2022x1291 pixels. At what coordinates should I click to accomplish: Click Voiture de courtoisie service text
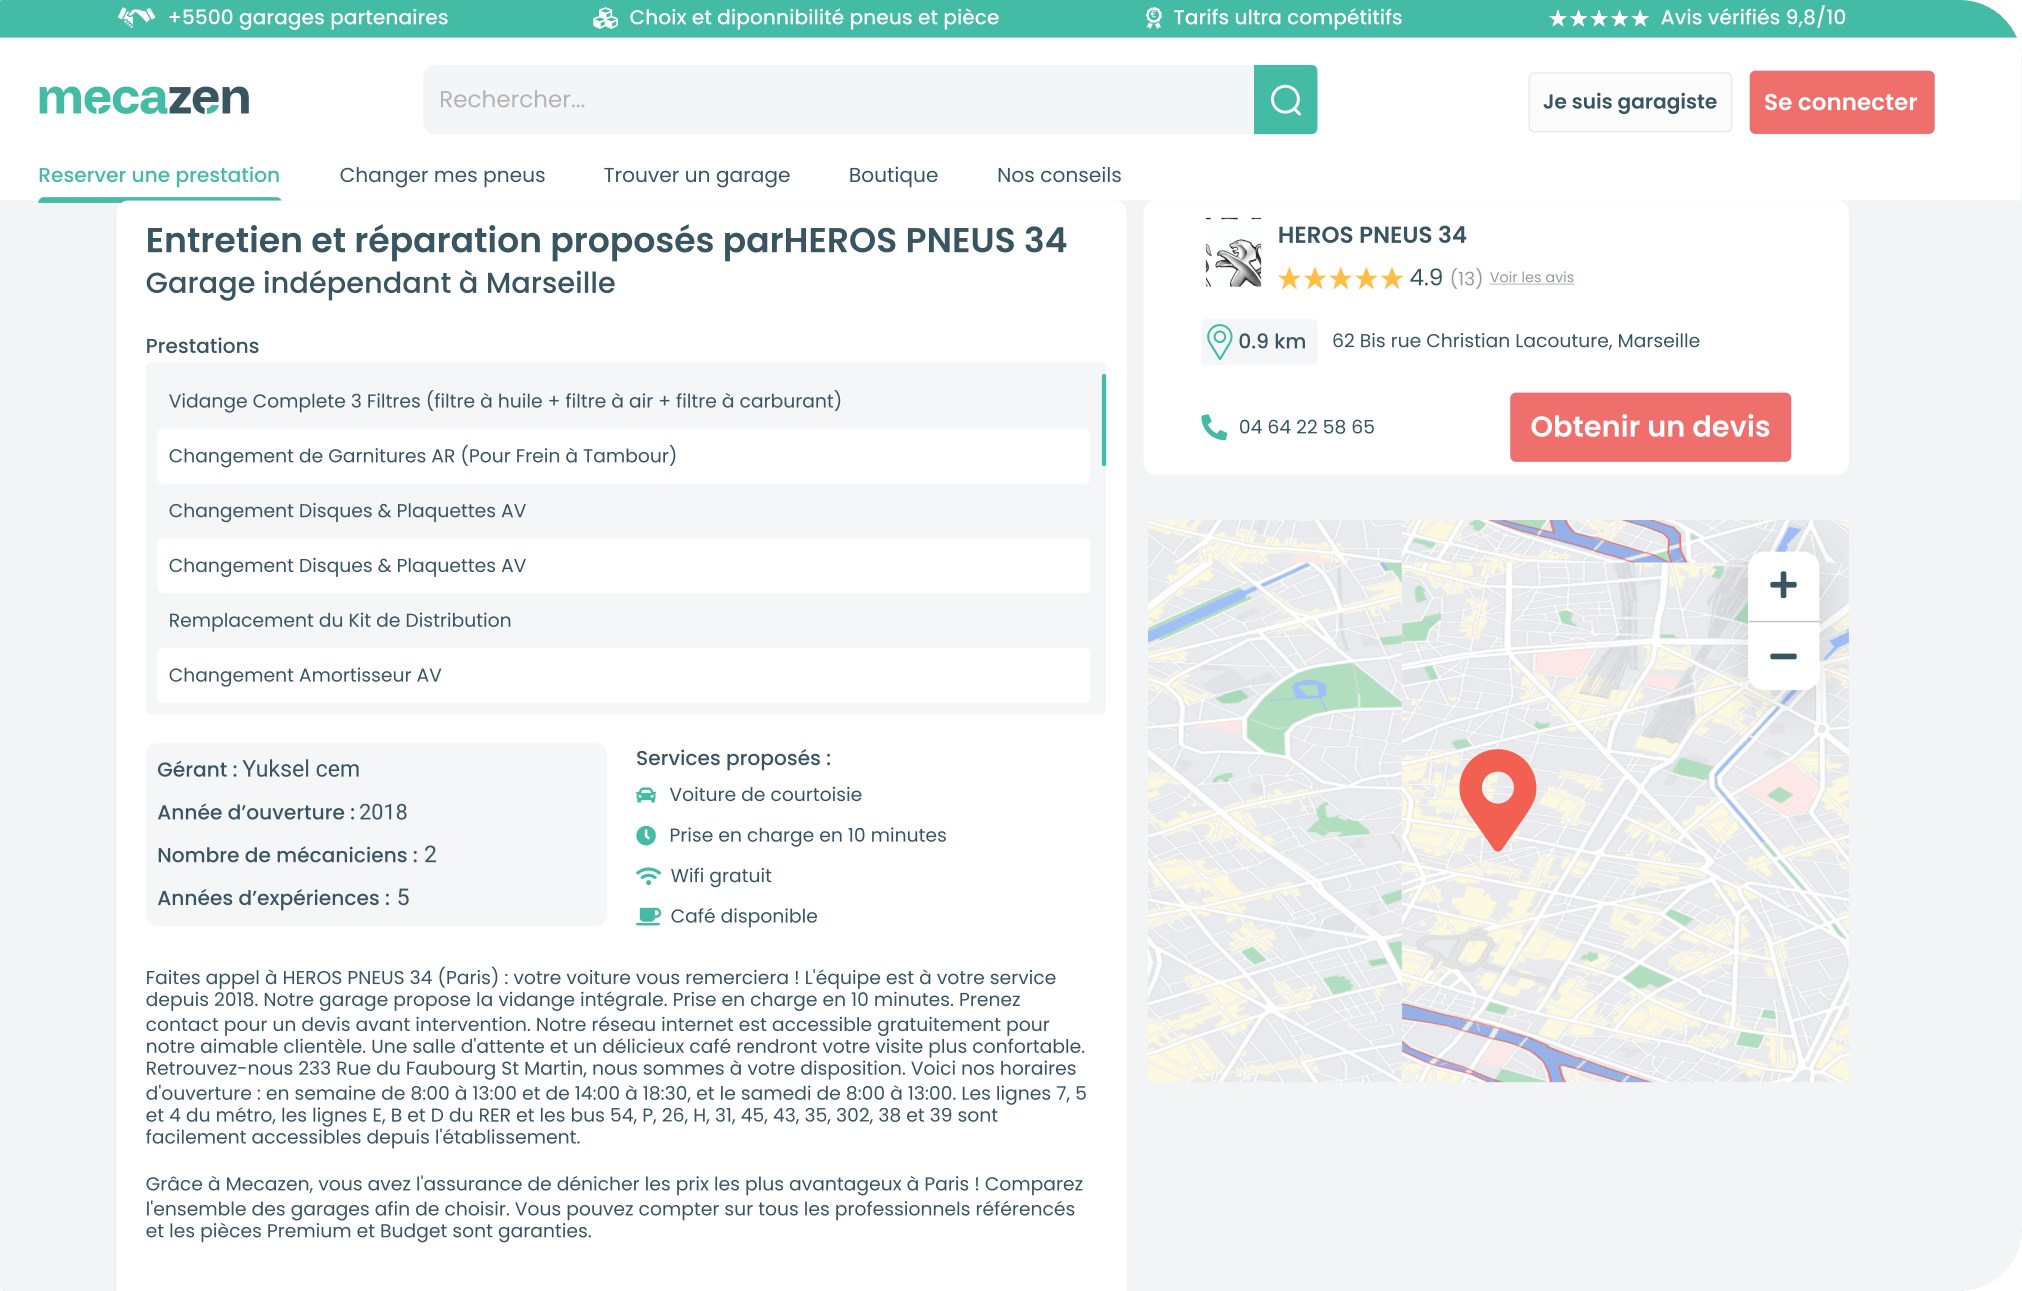[765, 795]
